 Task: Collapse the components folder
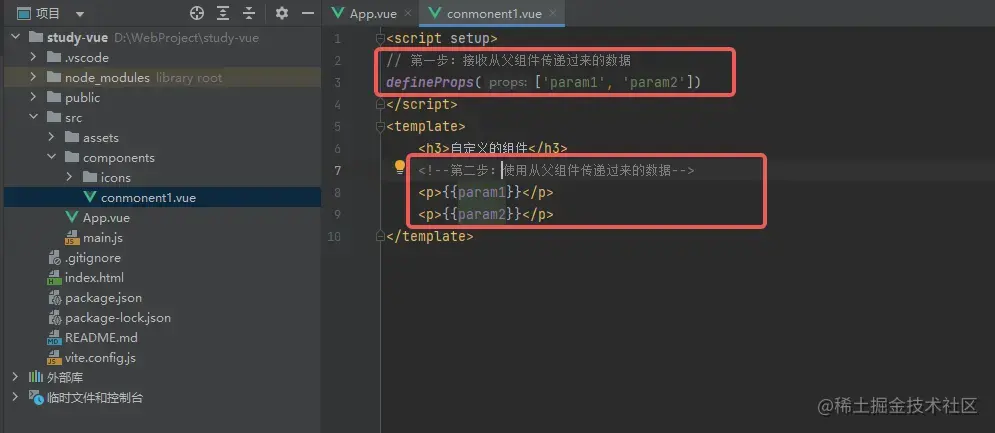(51, 157)
